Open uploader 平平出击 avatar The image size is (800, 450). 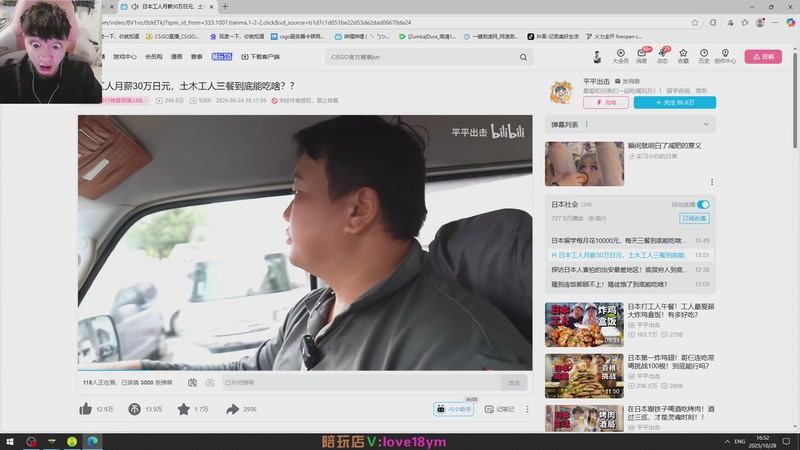click(x=562, y=93)
